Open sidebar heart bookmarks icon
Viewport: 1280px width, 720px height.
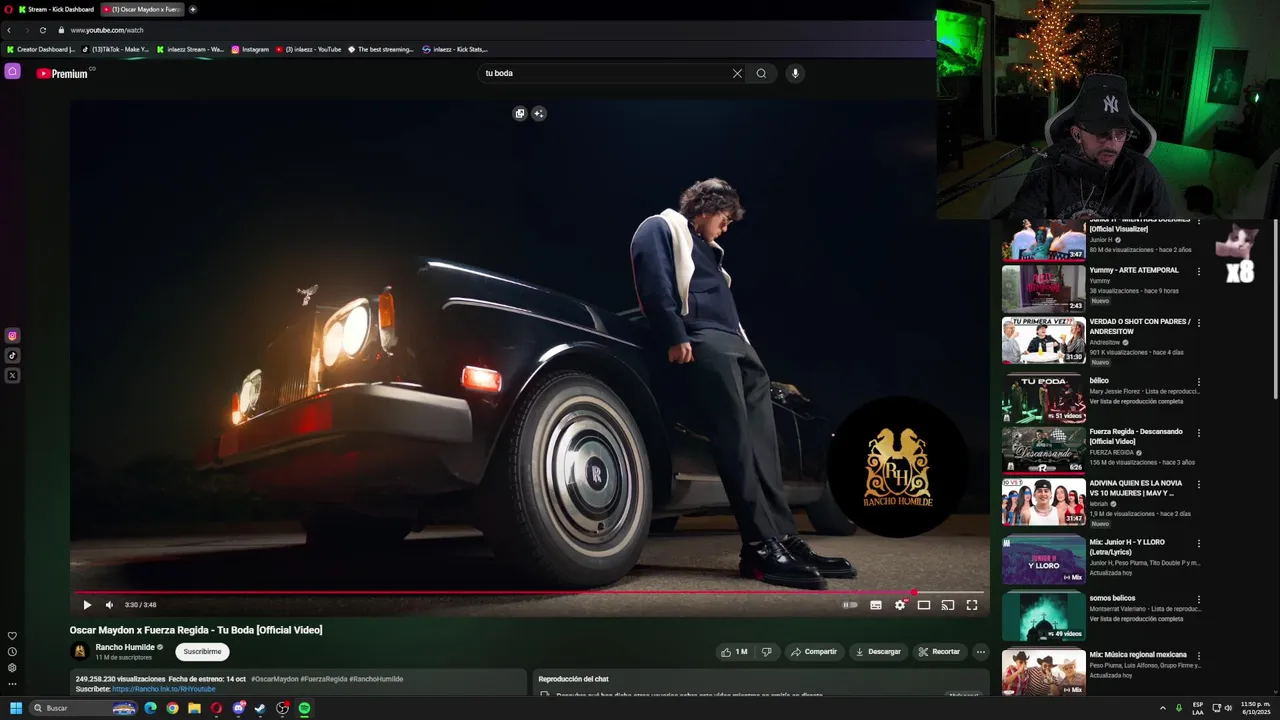(x=12, y=636)
